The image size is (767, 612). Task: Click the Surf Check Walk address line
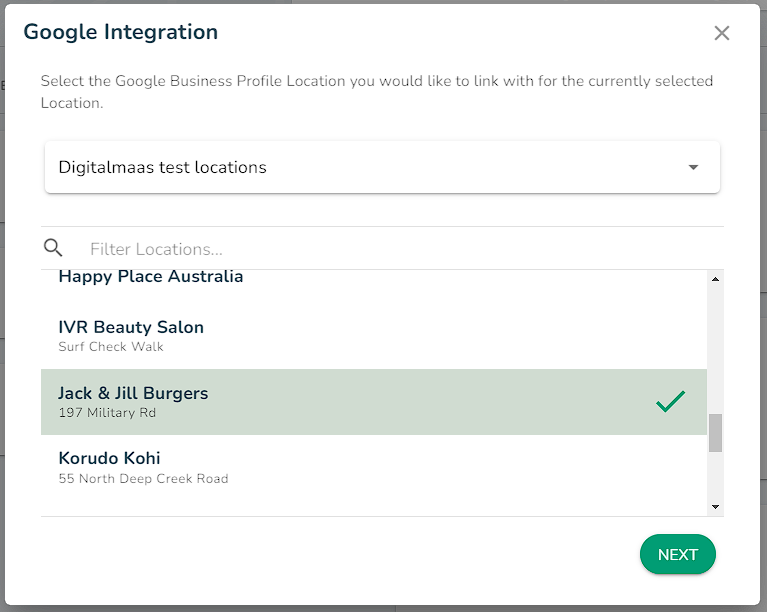pos(111,346)
